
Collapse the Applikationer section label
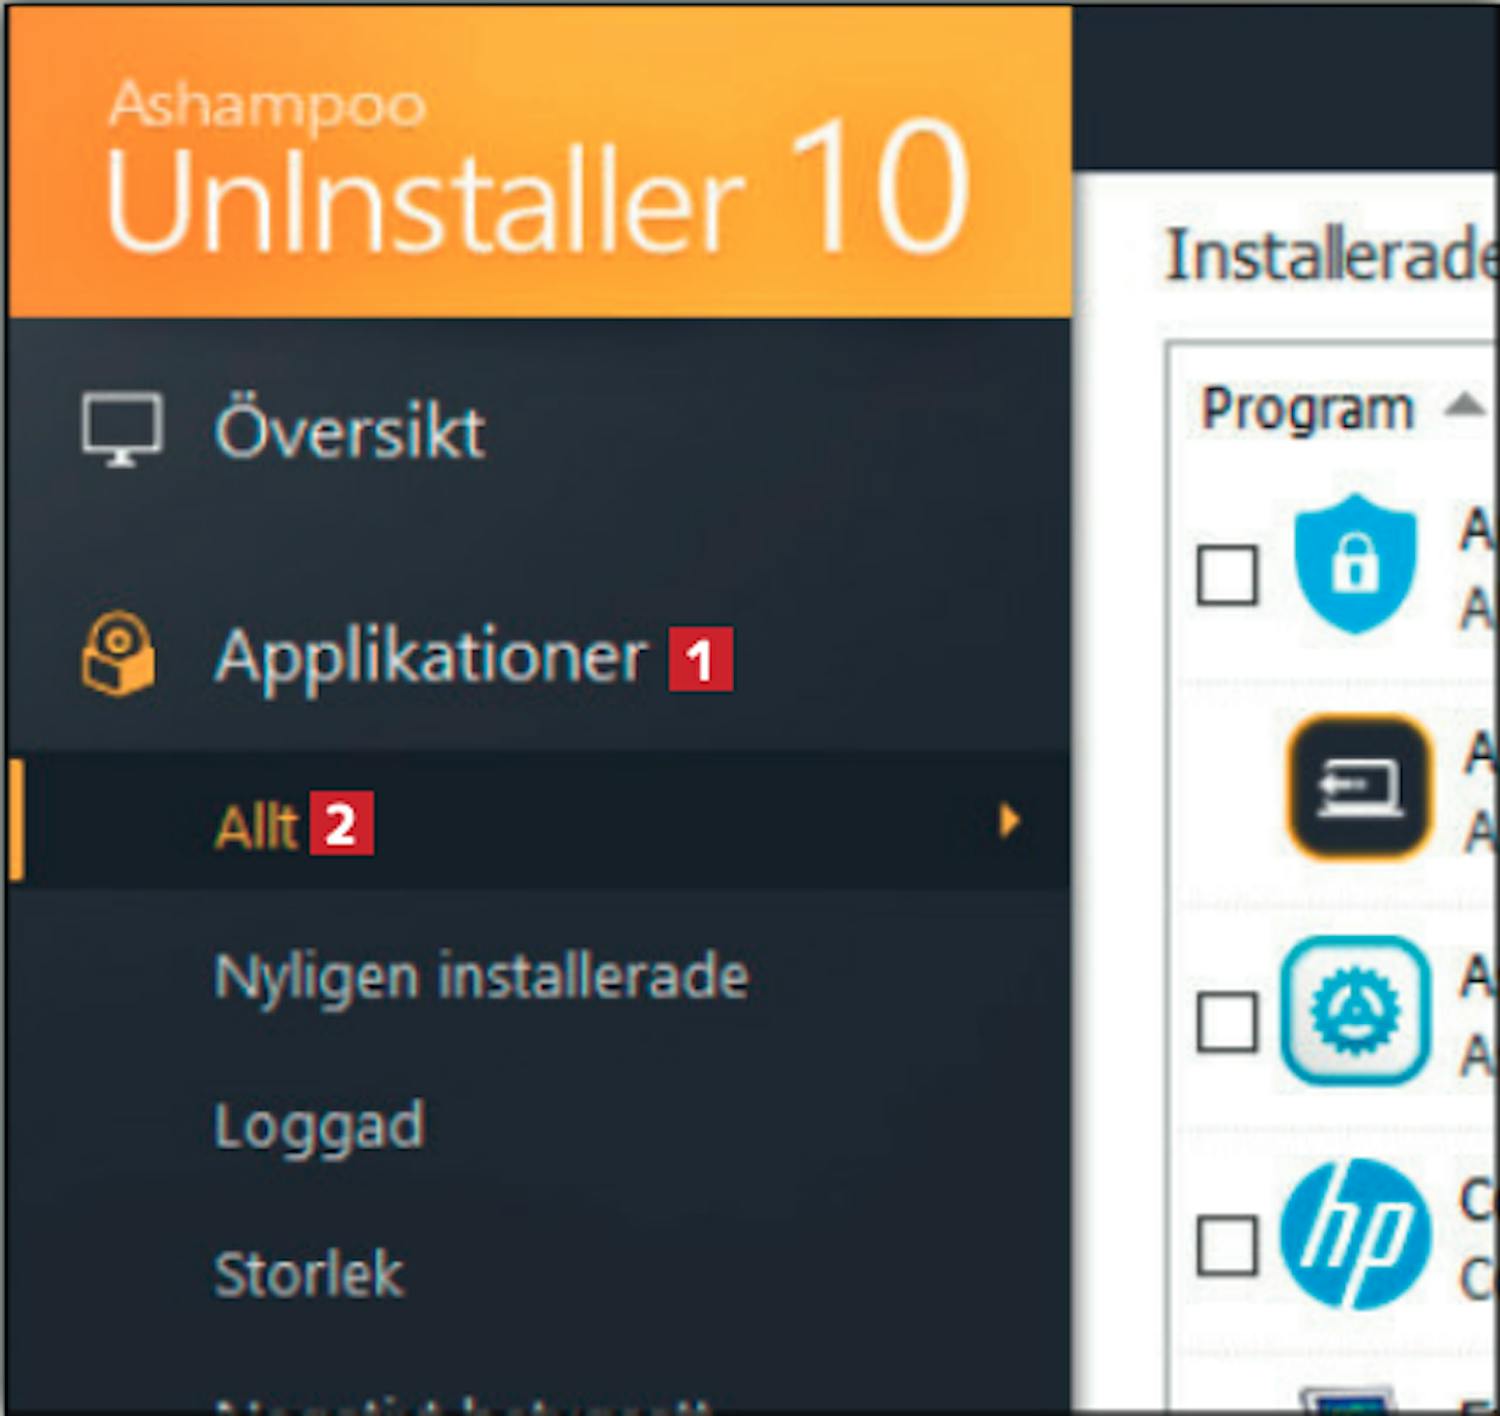tap(431, 657)
